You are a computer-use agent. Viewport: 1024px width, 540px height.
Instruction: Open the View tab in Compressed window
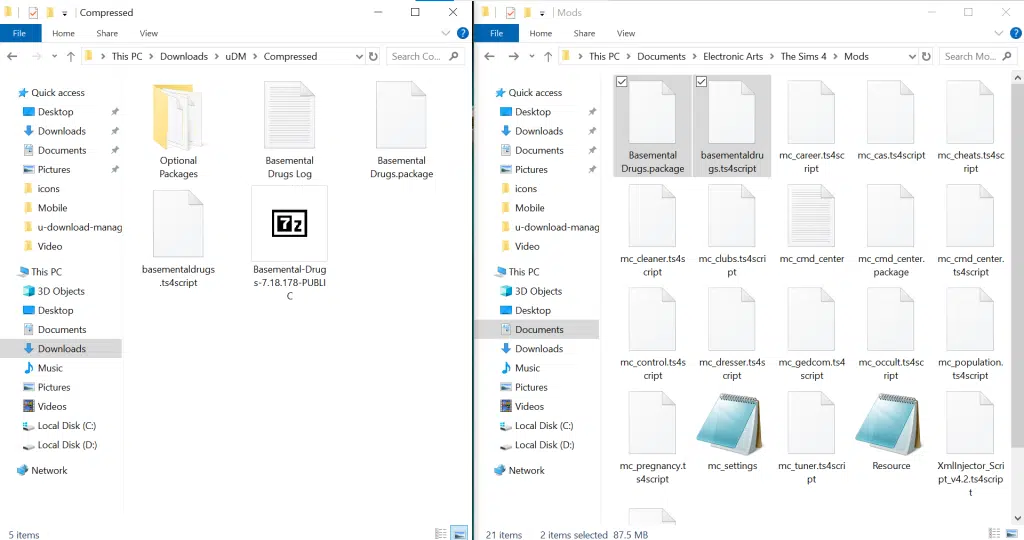click(148, 33)
